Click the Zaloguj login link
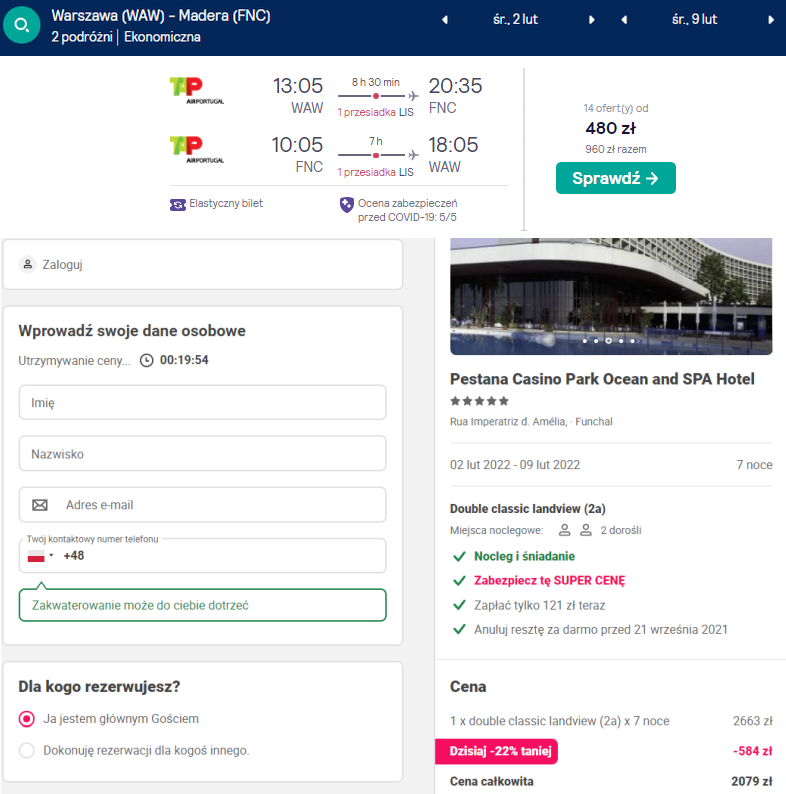Viewport: 786px width, 794px height. coord(62,265)
